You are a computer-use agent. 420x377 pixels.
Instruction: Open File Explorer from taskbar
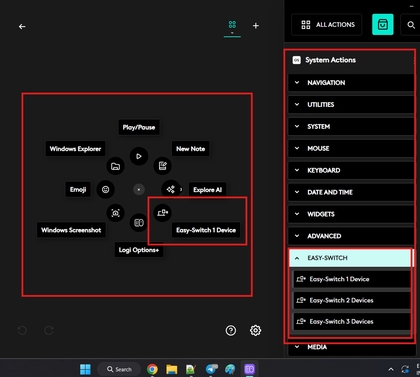pos(172,369)
